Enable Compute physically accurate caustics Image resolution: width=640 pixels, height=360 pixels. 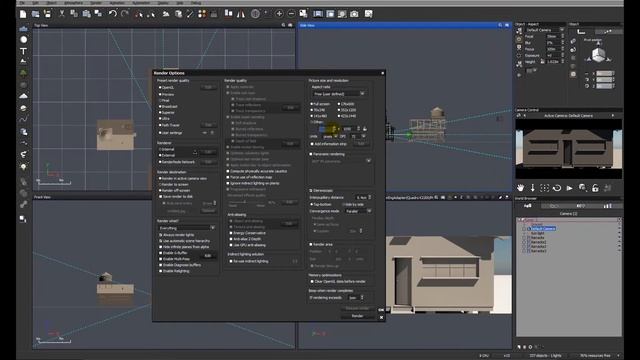[257, 171]
